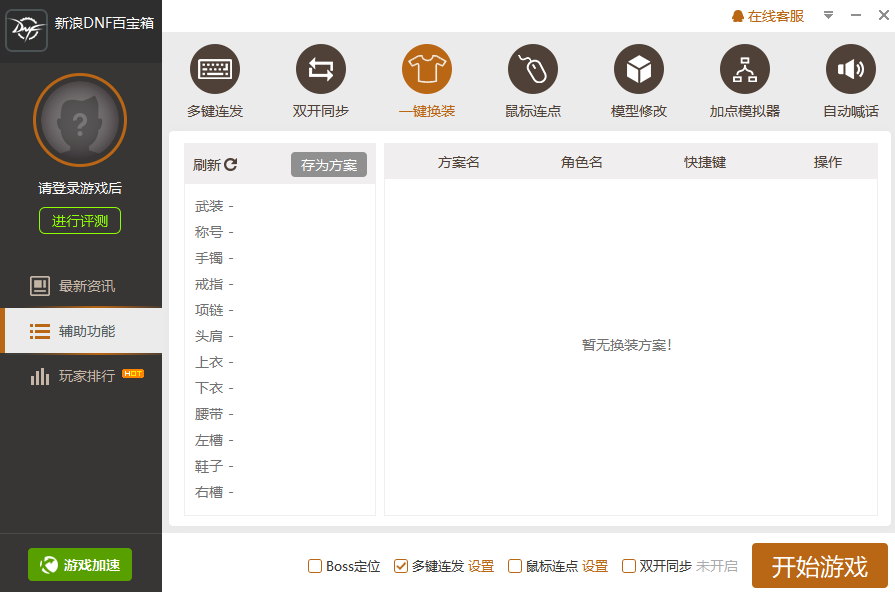The height and width of the screenshot is (592, 895).
Task: Click the 刷新 refresh icon
Action: click(x=231, y=165)
